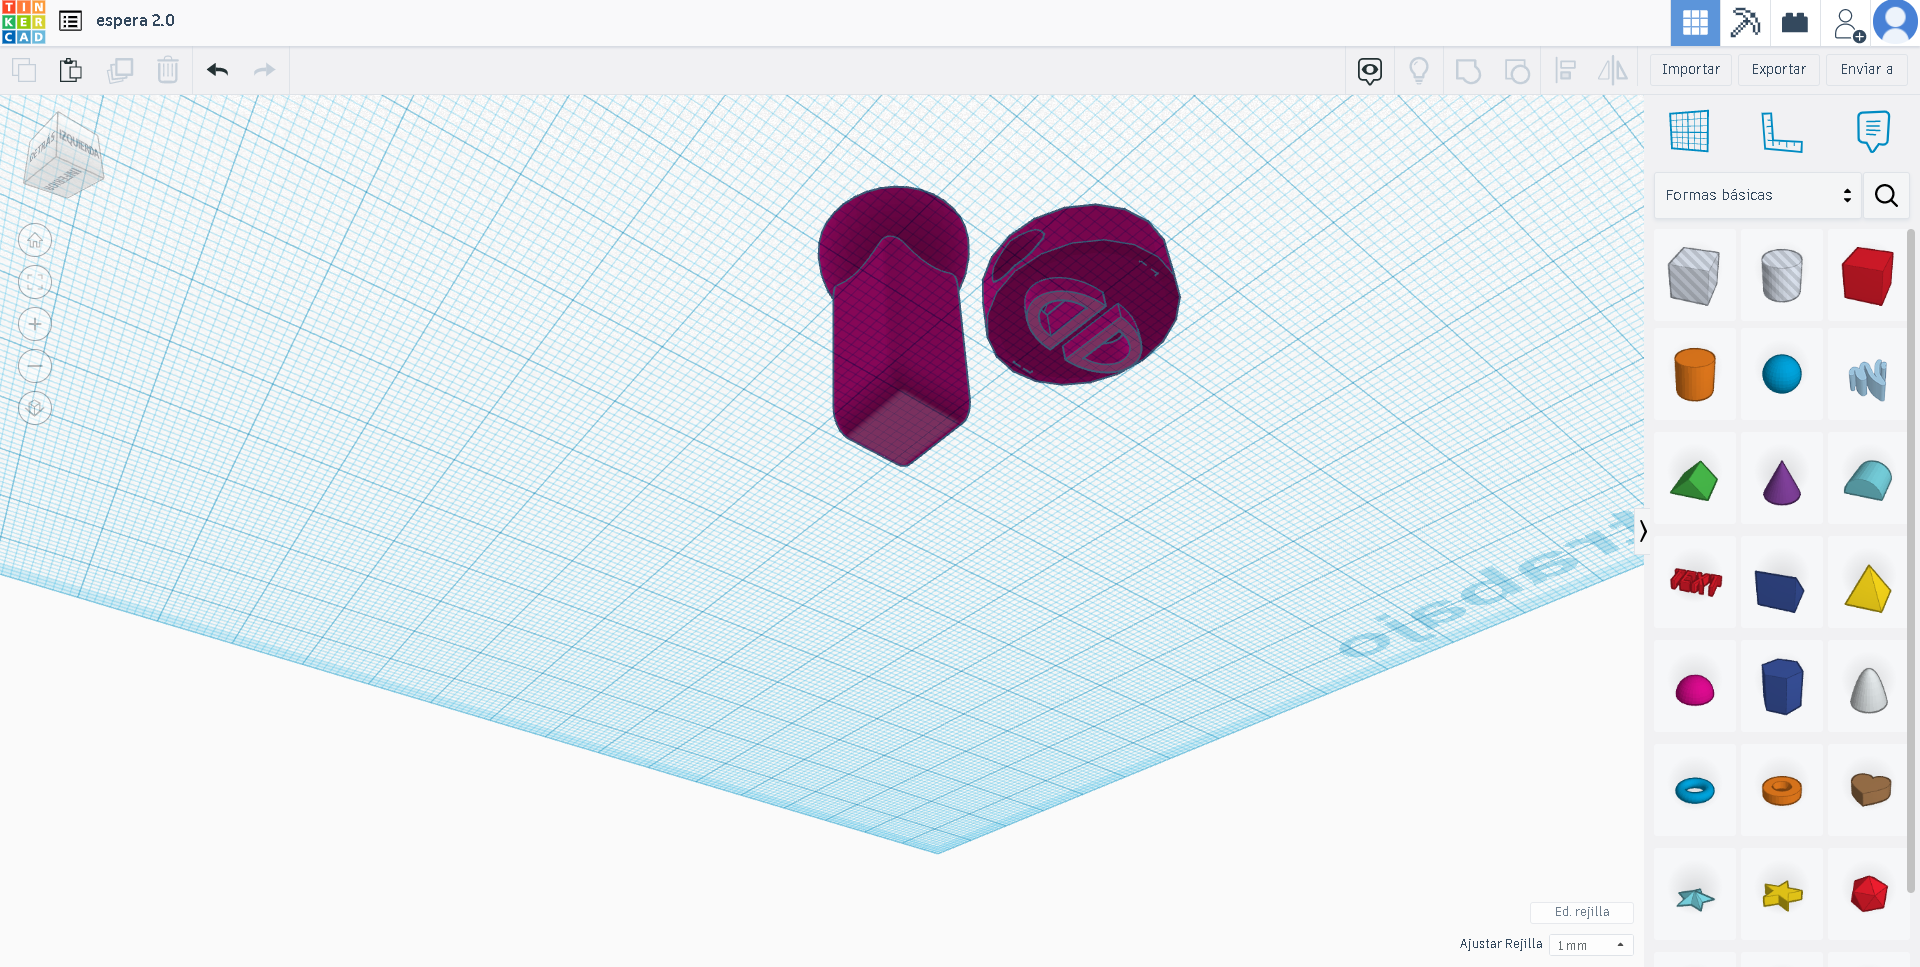
Task: Select the Notes tool in shapes panel
Action: [x=1873, y=131]
